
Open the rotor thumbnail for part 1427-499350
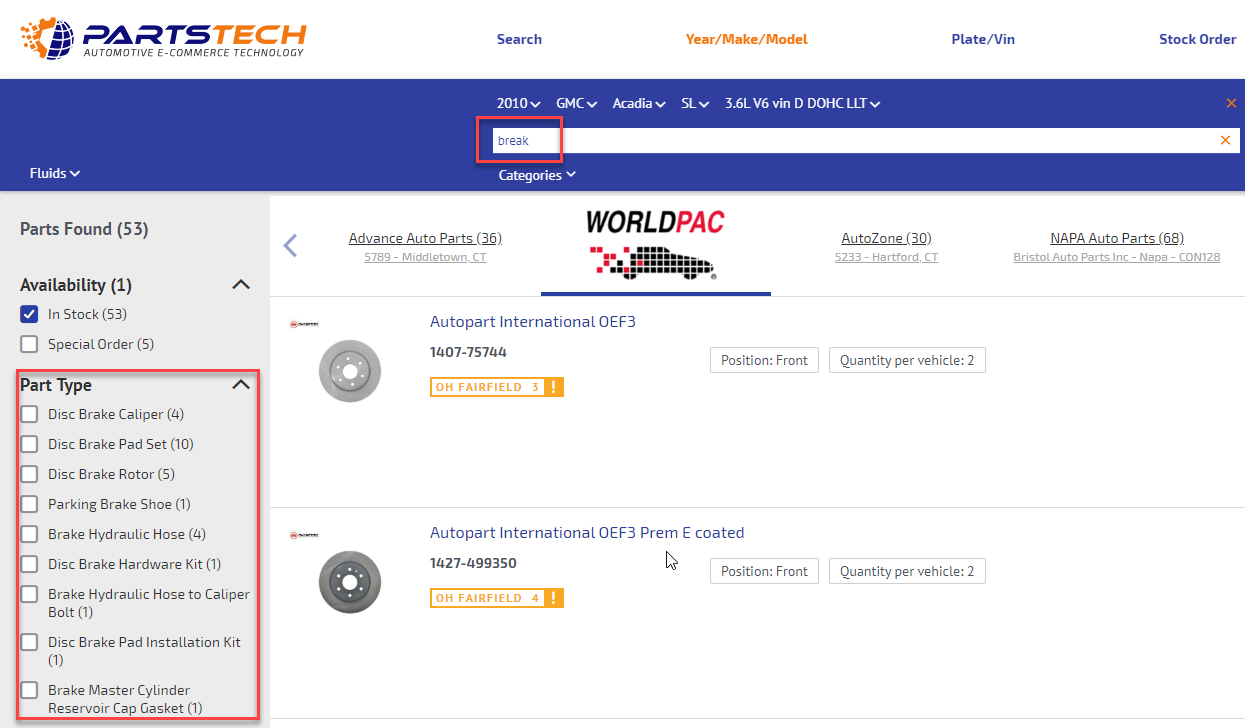[350, 582]
